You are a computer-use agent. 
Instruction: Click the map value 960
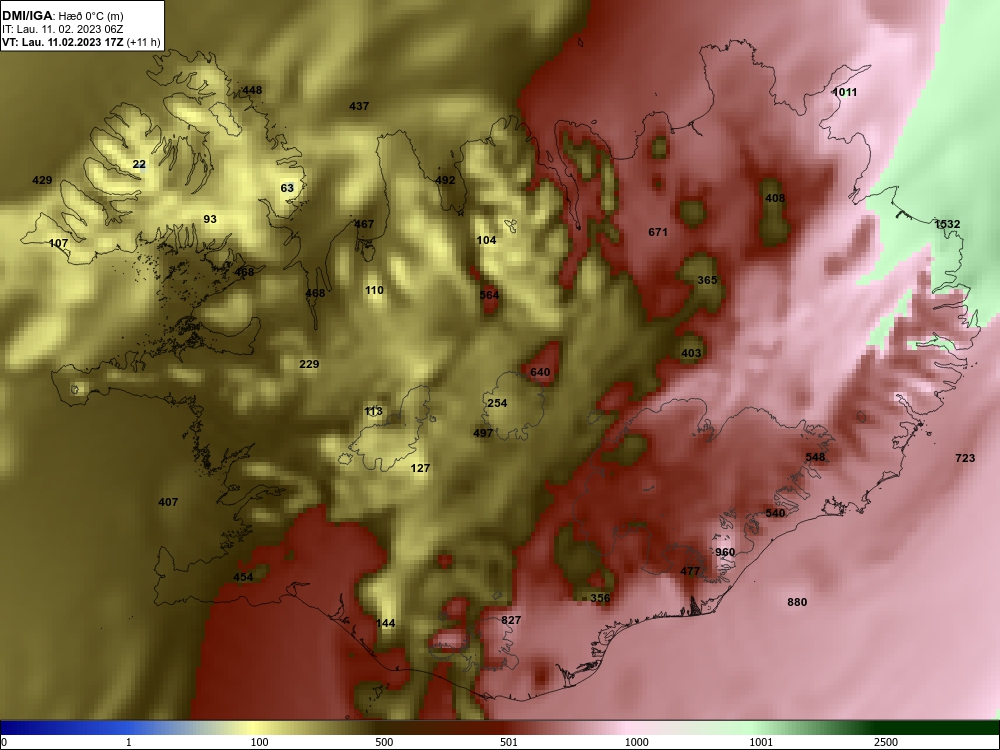pyautogui.click(x=725, y=552)
